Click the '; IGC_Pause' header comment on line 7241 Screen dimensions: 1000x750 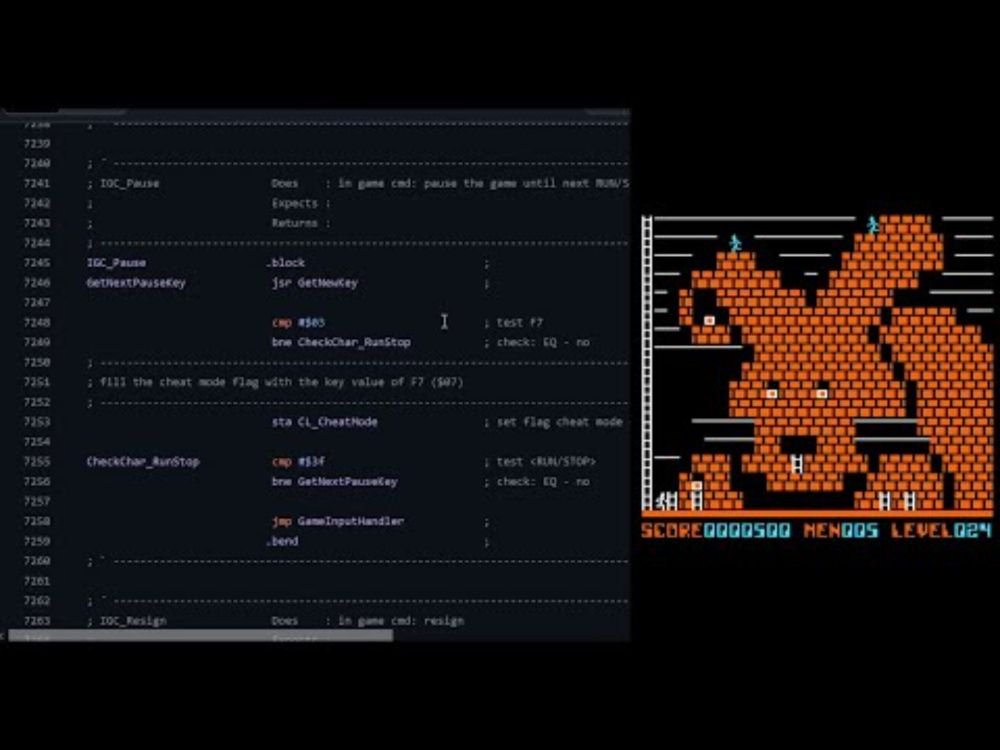click(x=123, y=184)
